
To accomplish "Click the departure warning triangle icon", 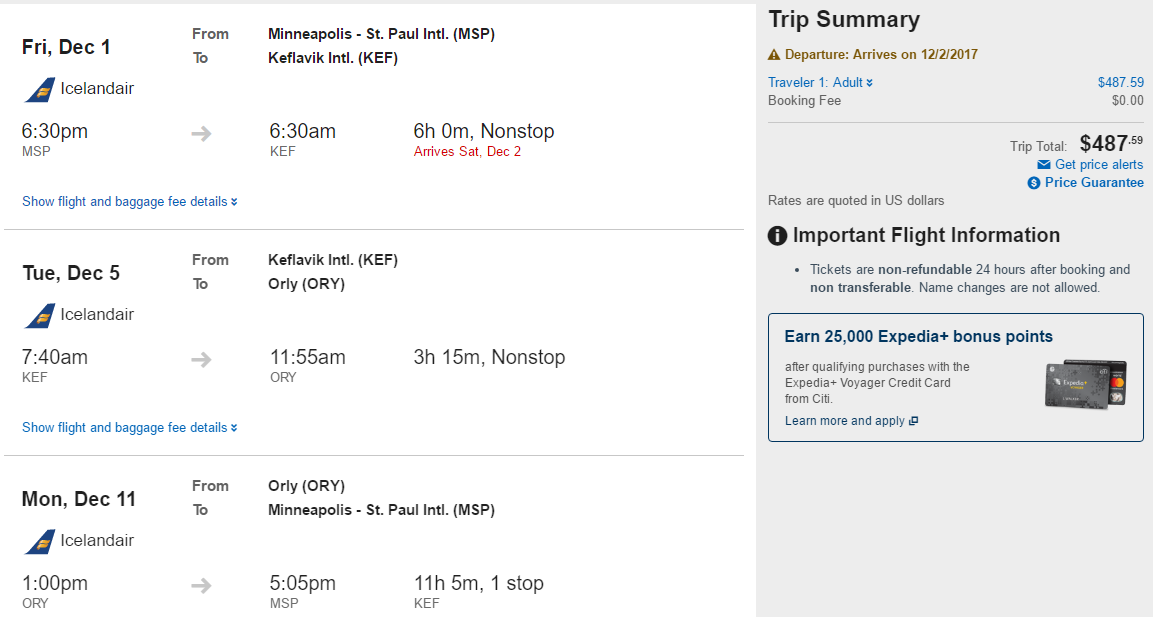I will point(774,54).
